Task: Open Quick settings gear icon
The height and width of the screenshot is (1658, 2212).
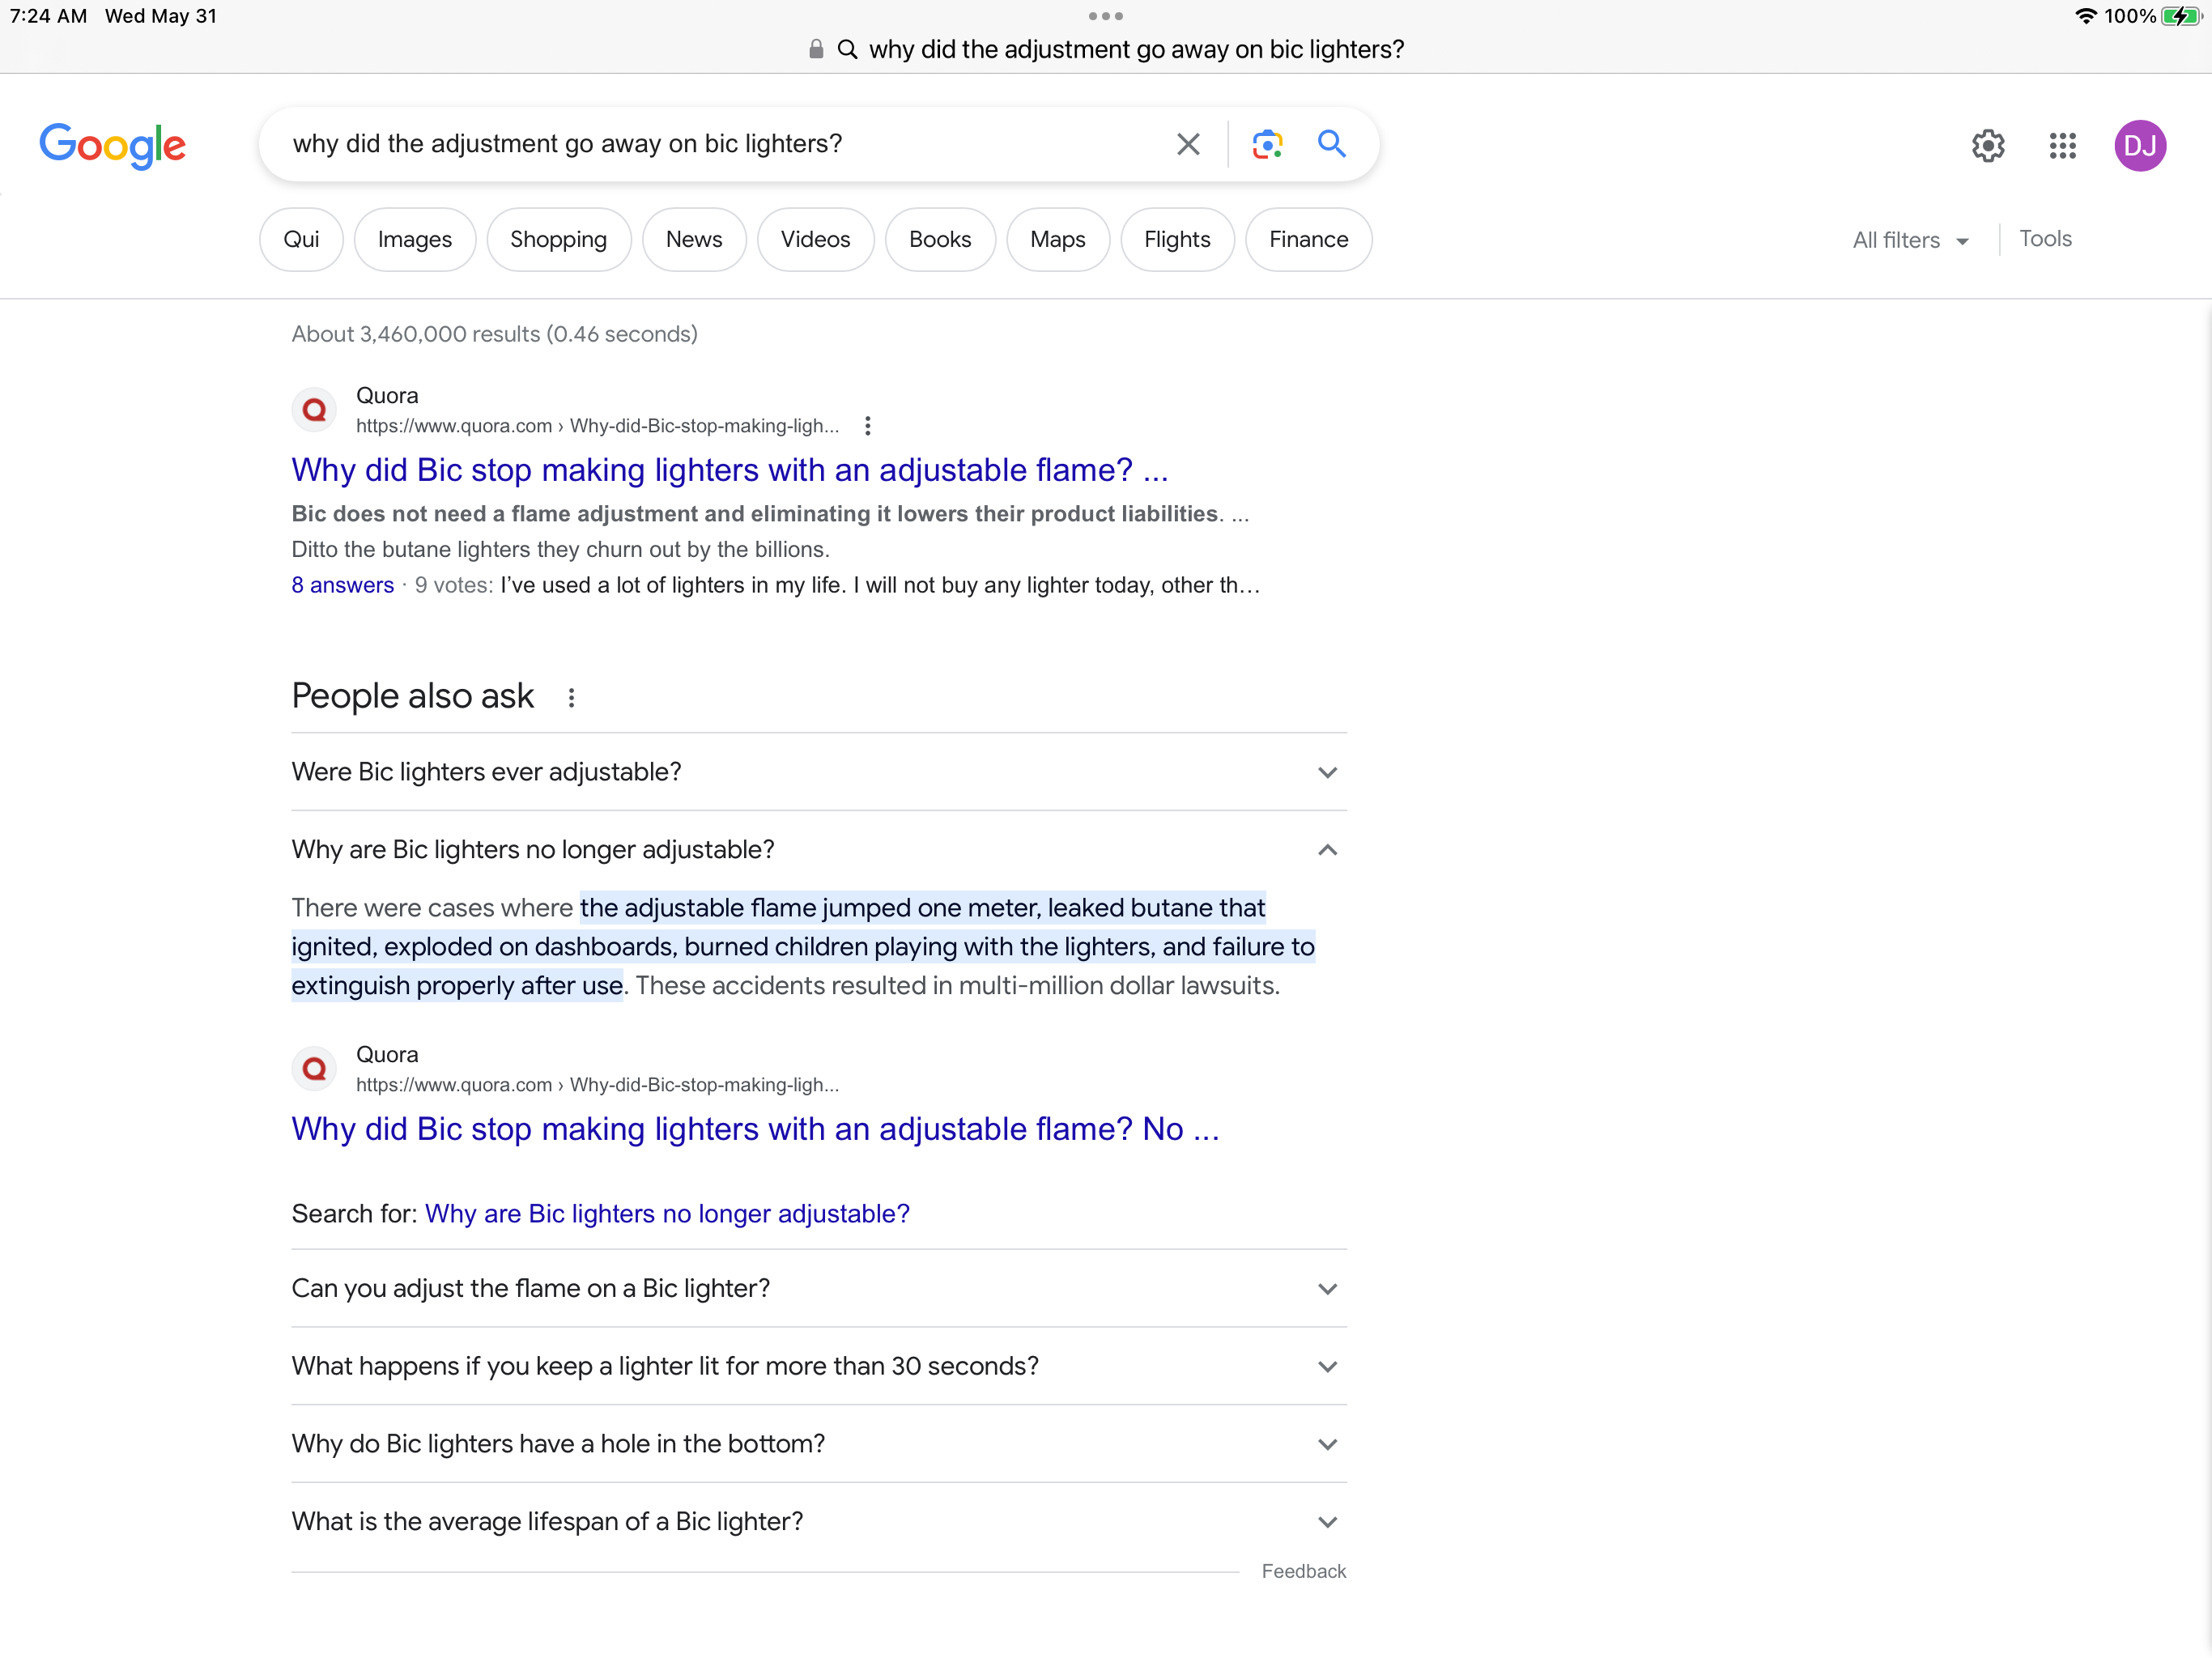Action: [x=1988, y=146]
